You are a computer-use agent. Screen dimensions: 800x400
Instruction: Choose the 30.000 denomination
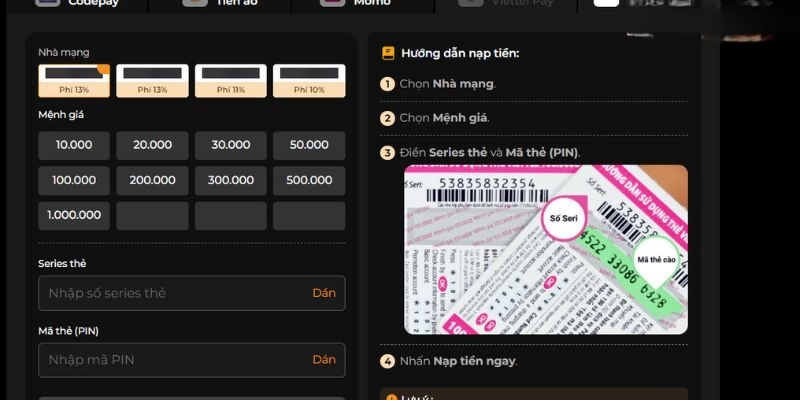pos(231,145)
